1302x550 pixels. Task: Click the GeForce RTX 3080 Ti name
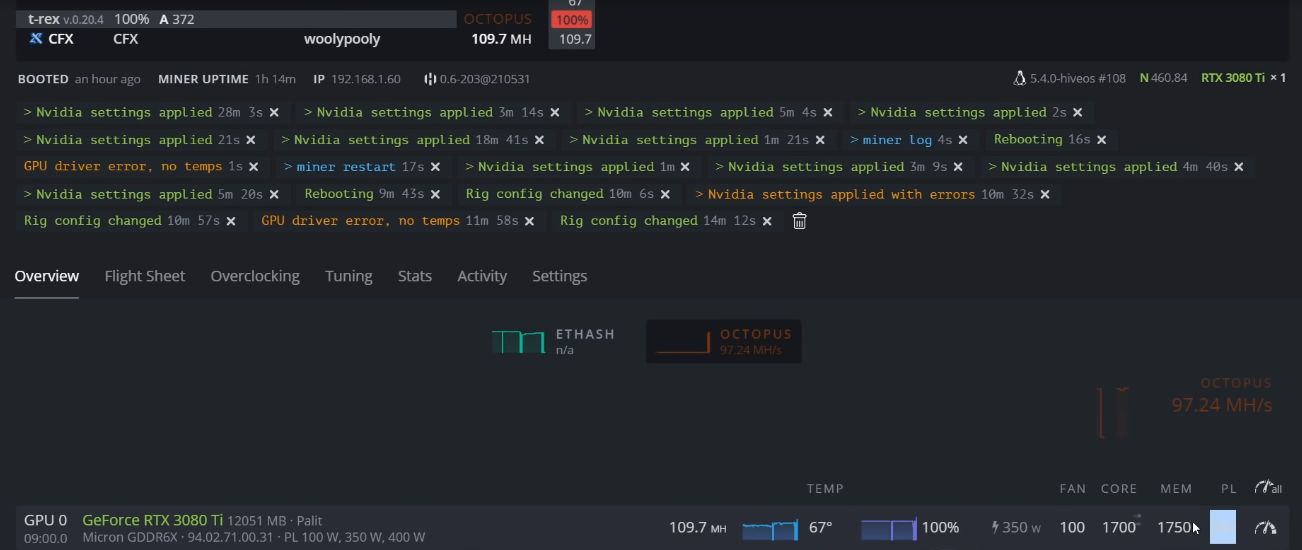click(152, 520)
